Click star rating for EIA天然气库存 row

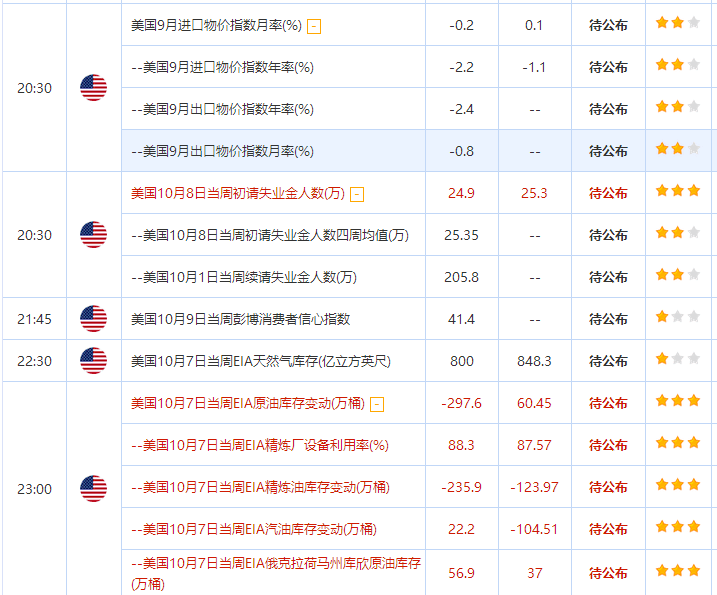tap(678, 359)
